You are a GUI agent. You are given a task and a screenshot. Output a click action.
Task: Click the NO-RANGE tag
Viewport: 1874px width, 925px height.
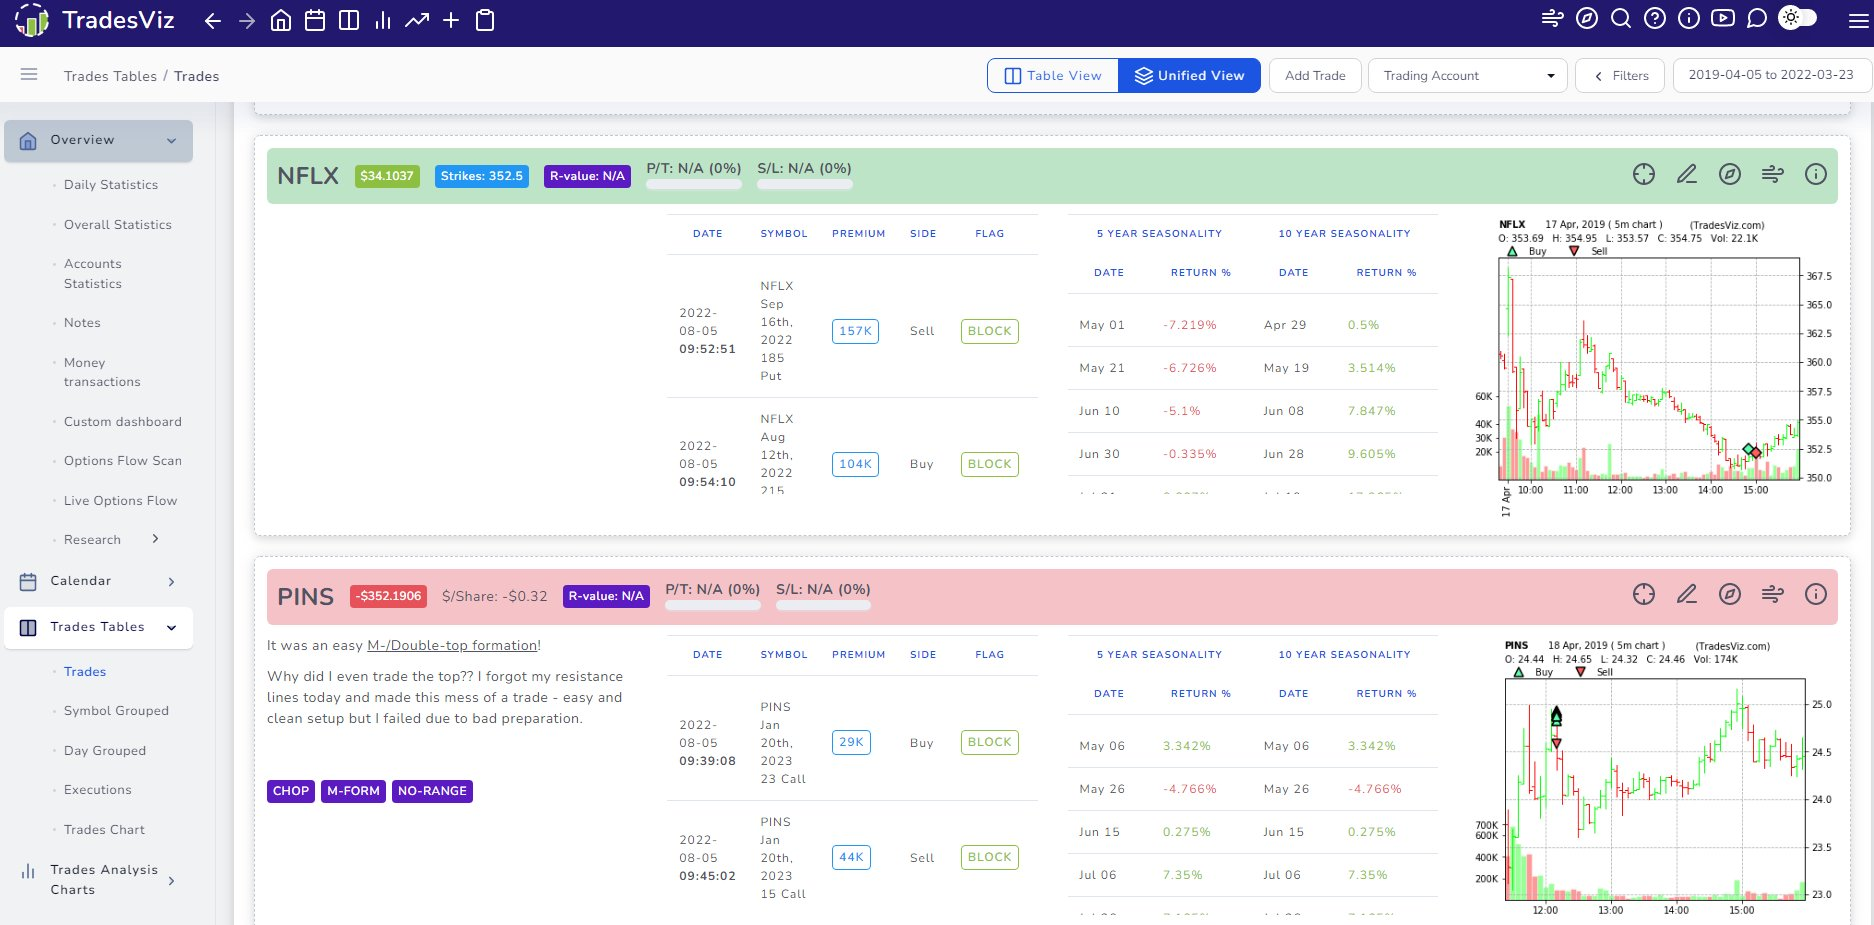(432, 791)
